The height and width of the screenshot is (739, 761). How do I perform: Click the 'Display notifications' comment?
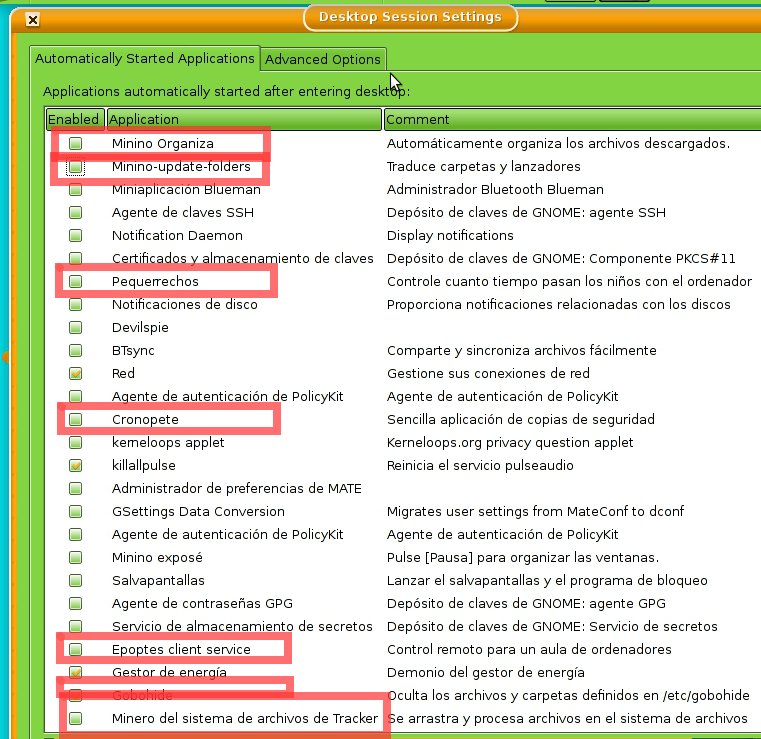pyautogui.click(x=450, y=235)
